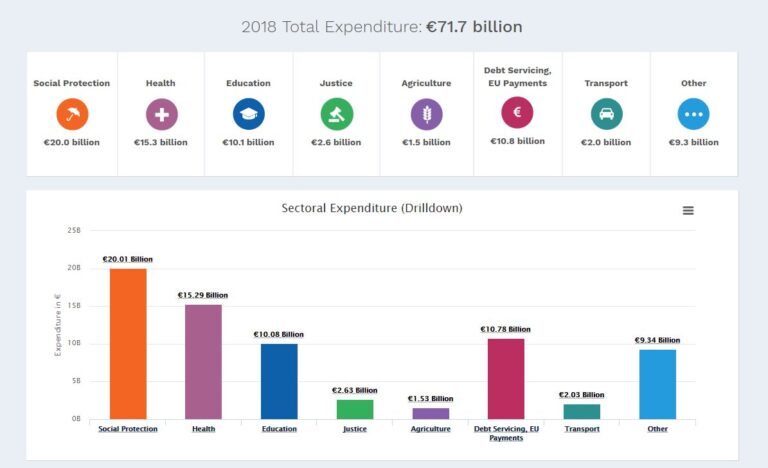Select the Education graduation cap icon
The width and height of the screenshot is (768, 468).
pyautogui.click(x=248, y=114)
